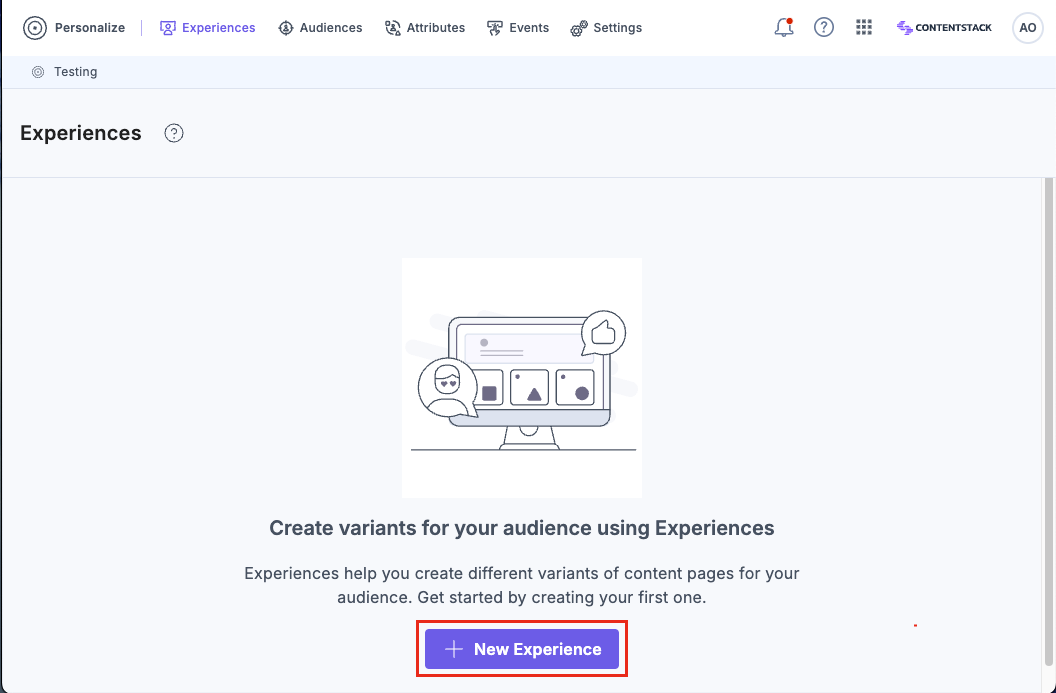Open the Audiences tab
The height and width of the screenshot is (693, 1056).
tap(320, 28)
